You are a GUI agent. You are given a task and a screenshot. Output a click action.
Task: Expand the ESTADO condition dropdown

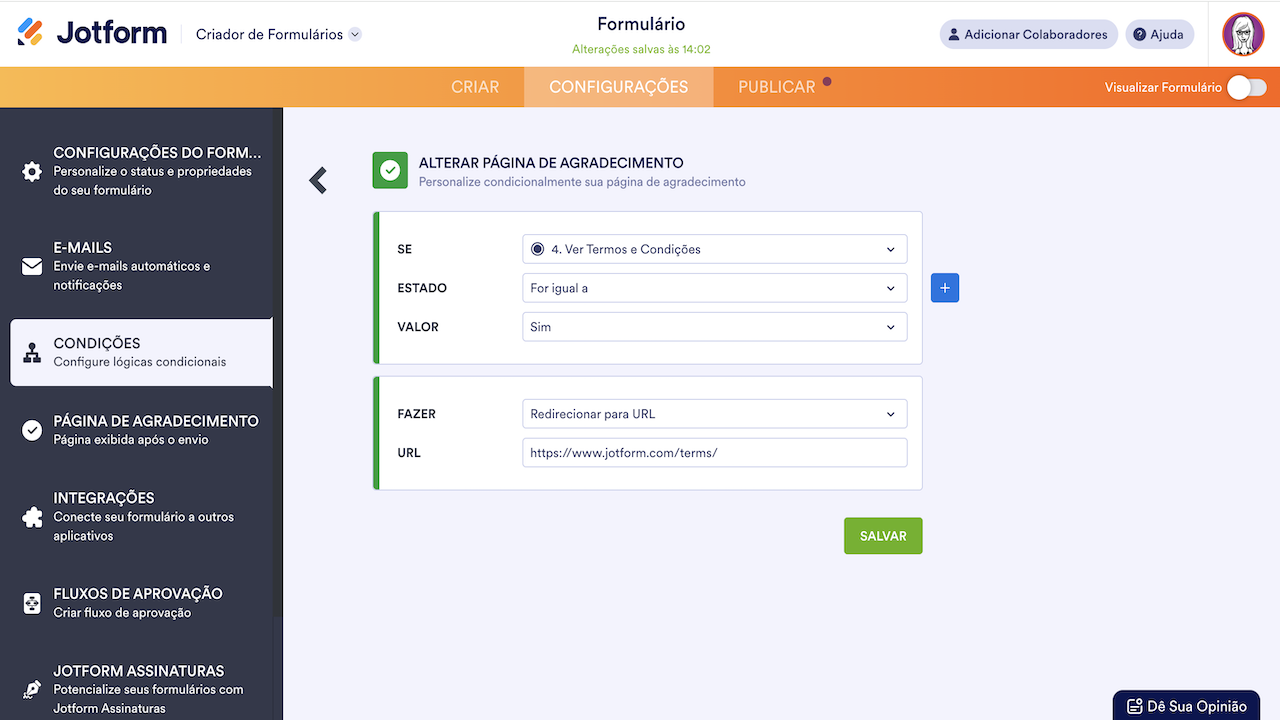point(714,288)
